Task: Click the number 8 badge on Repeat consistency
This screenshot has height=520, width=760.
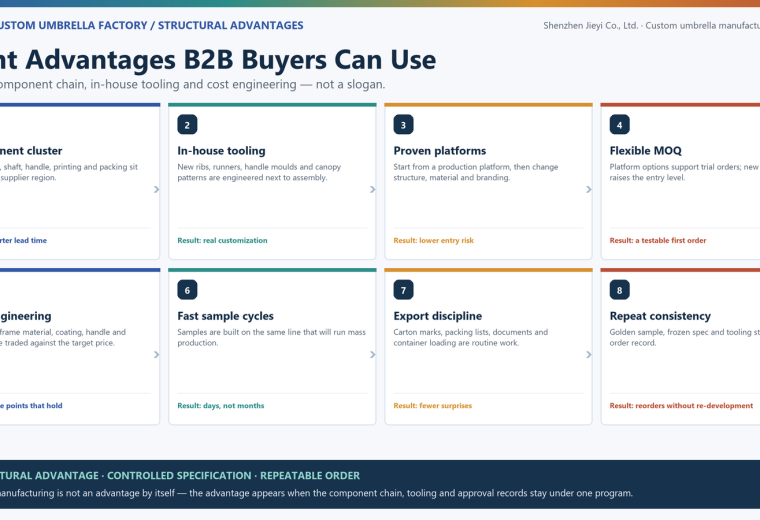Action: tap(619, 290)
